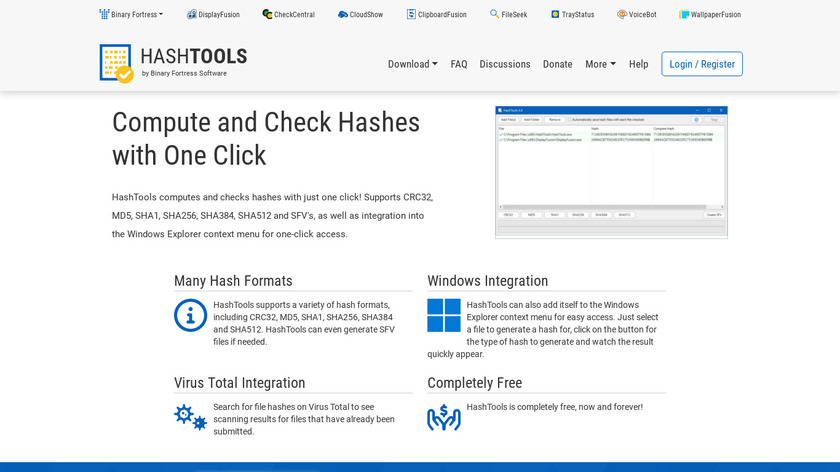Click the VoiceBot icon
Image resolution: width=840 pixels, height=472 pixels.
pyautogui.click(x=622, y=14)
